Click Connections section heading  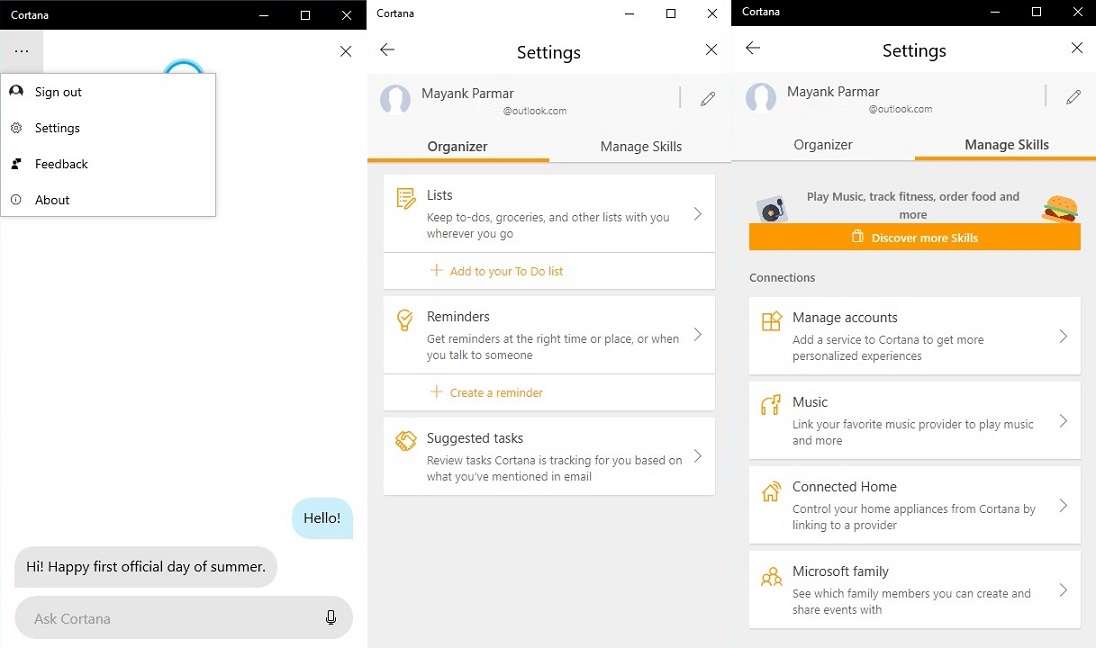782,278
